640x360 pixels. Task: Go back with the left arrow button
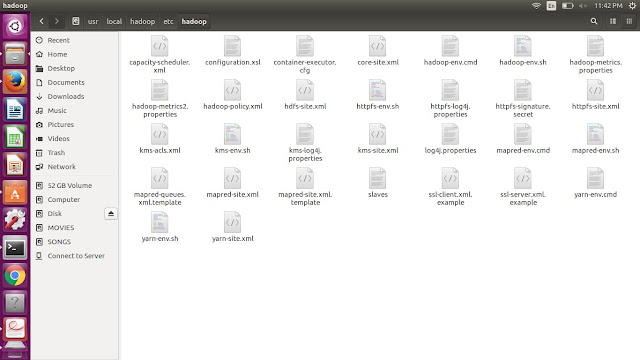42,21
